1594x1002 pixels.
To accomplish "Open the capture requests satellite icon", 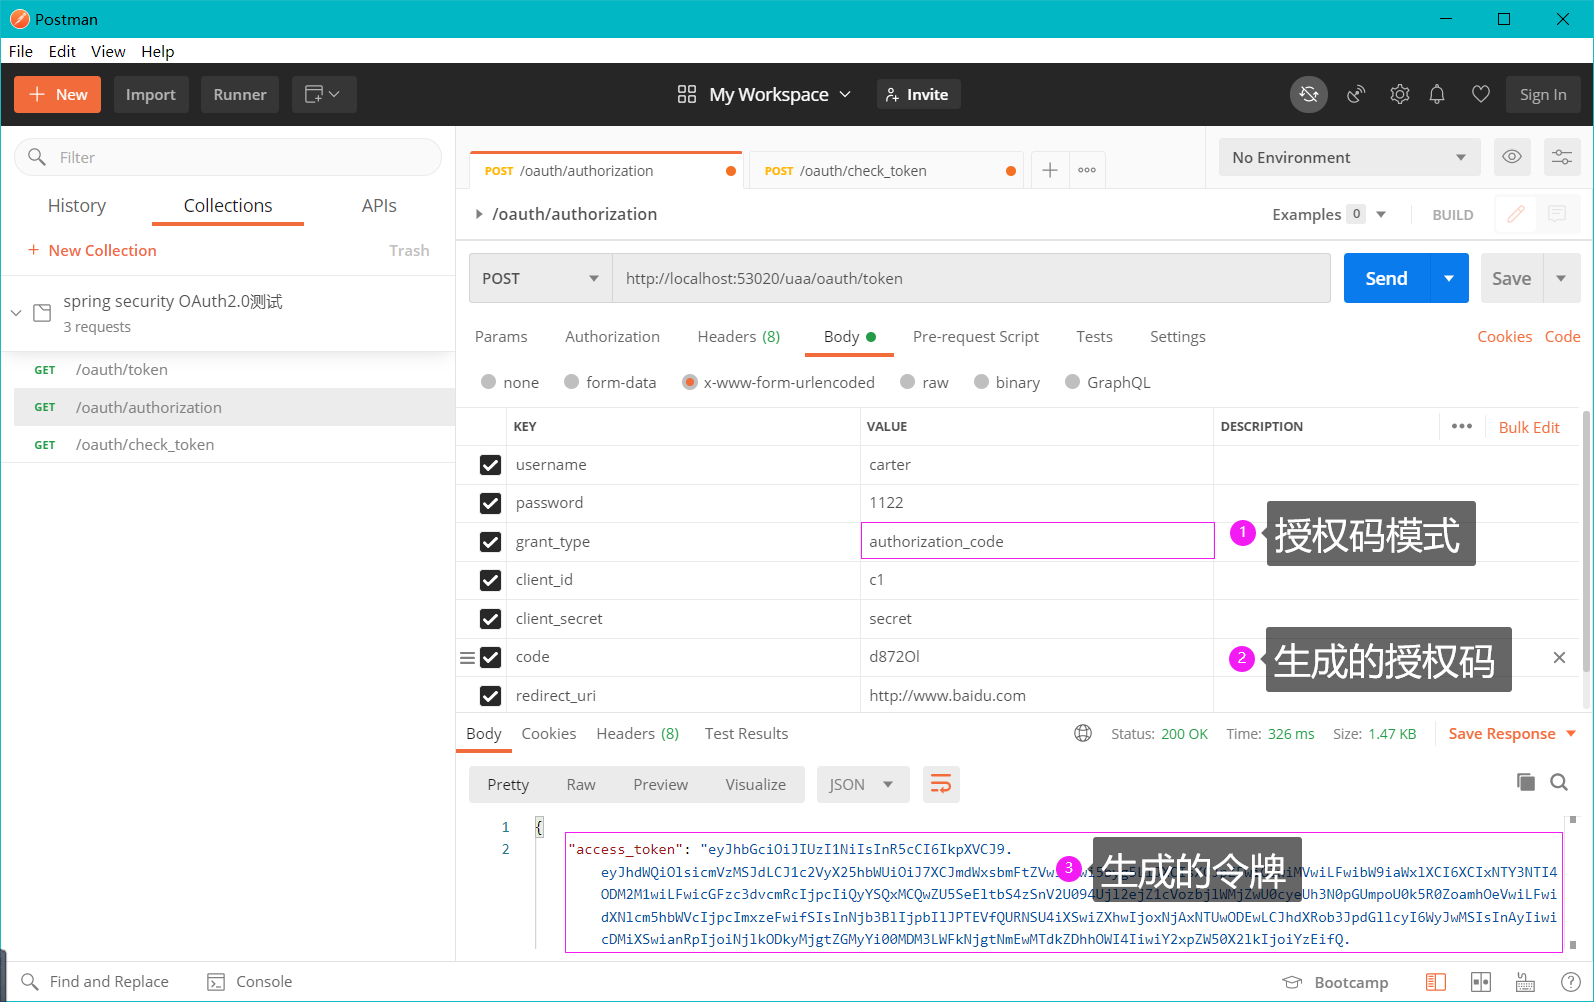I will [1356, 94].
